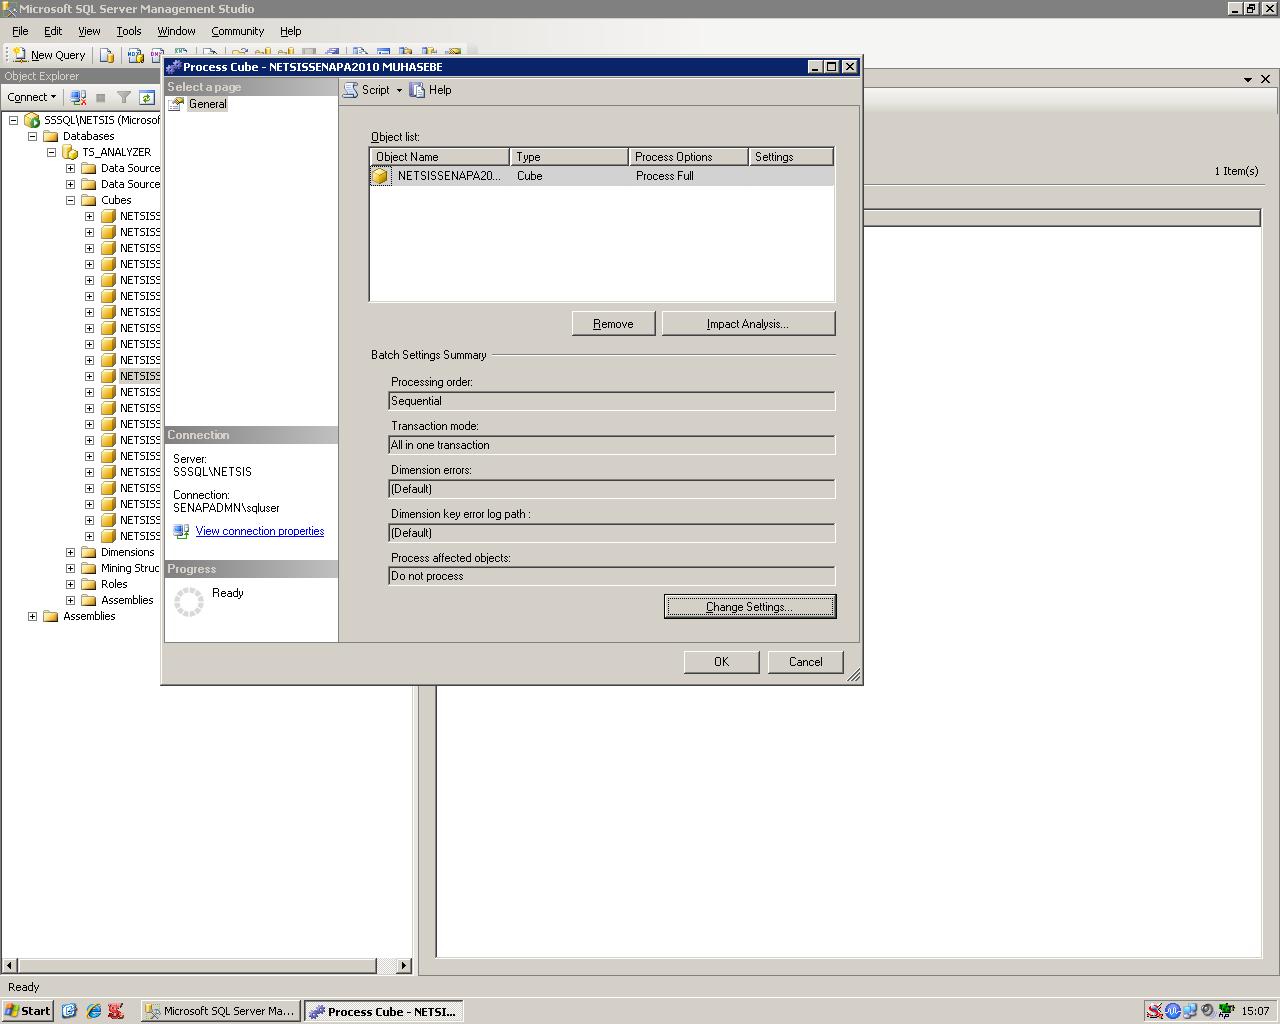Click the blue waveform tray icon
Screen dimensions: 1280x1024
click(1172, 1011)
